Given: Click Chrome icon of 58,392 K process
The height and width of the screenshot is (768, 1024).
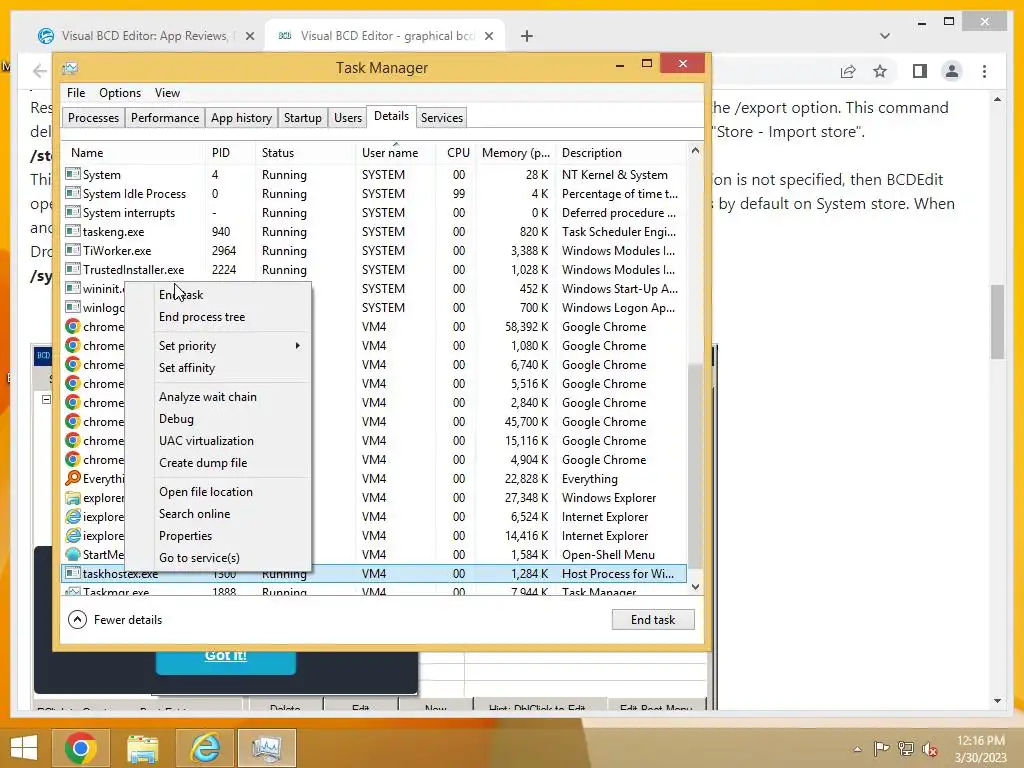Looking at the screenshot, I should pyautogui.click(x=73, y=327).
